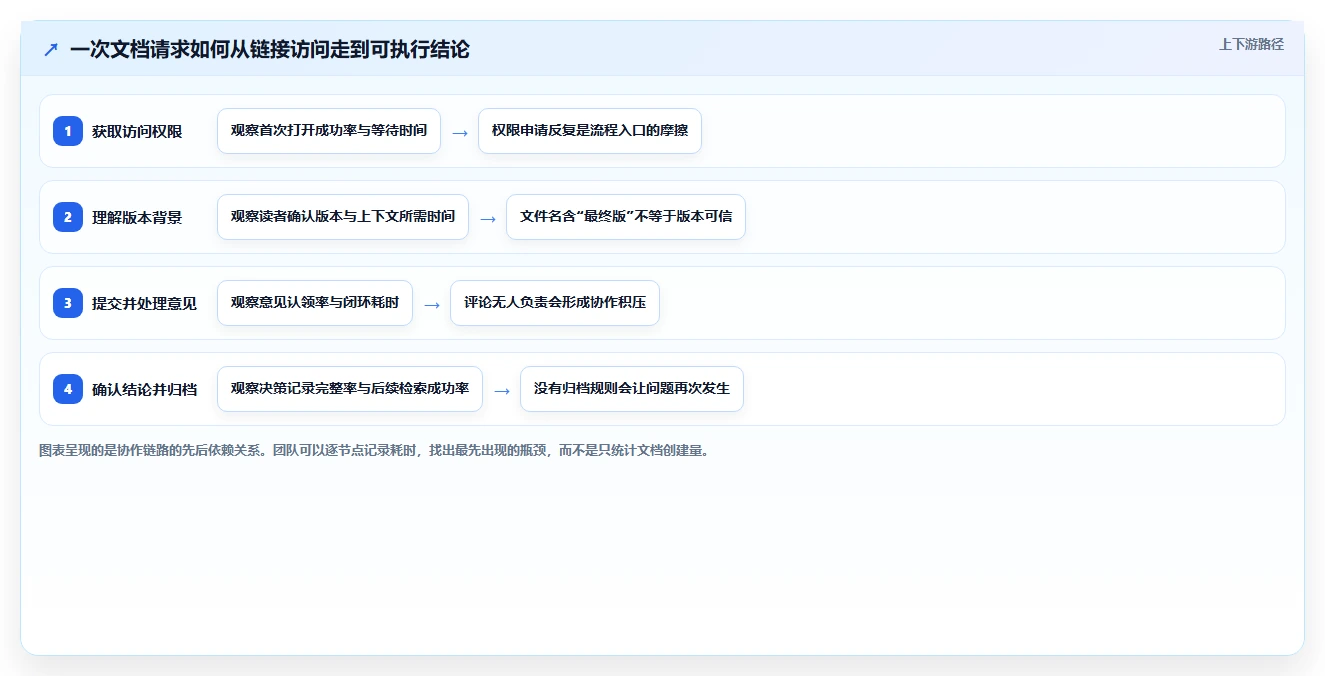Screen dimensions: 1325x676
Task: Click the step label 理解版本背景
Action: coord(137,217)
